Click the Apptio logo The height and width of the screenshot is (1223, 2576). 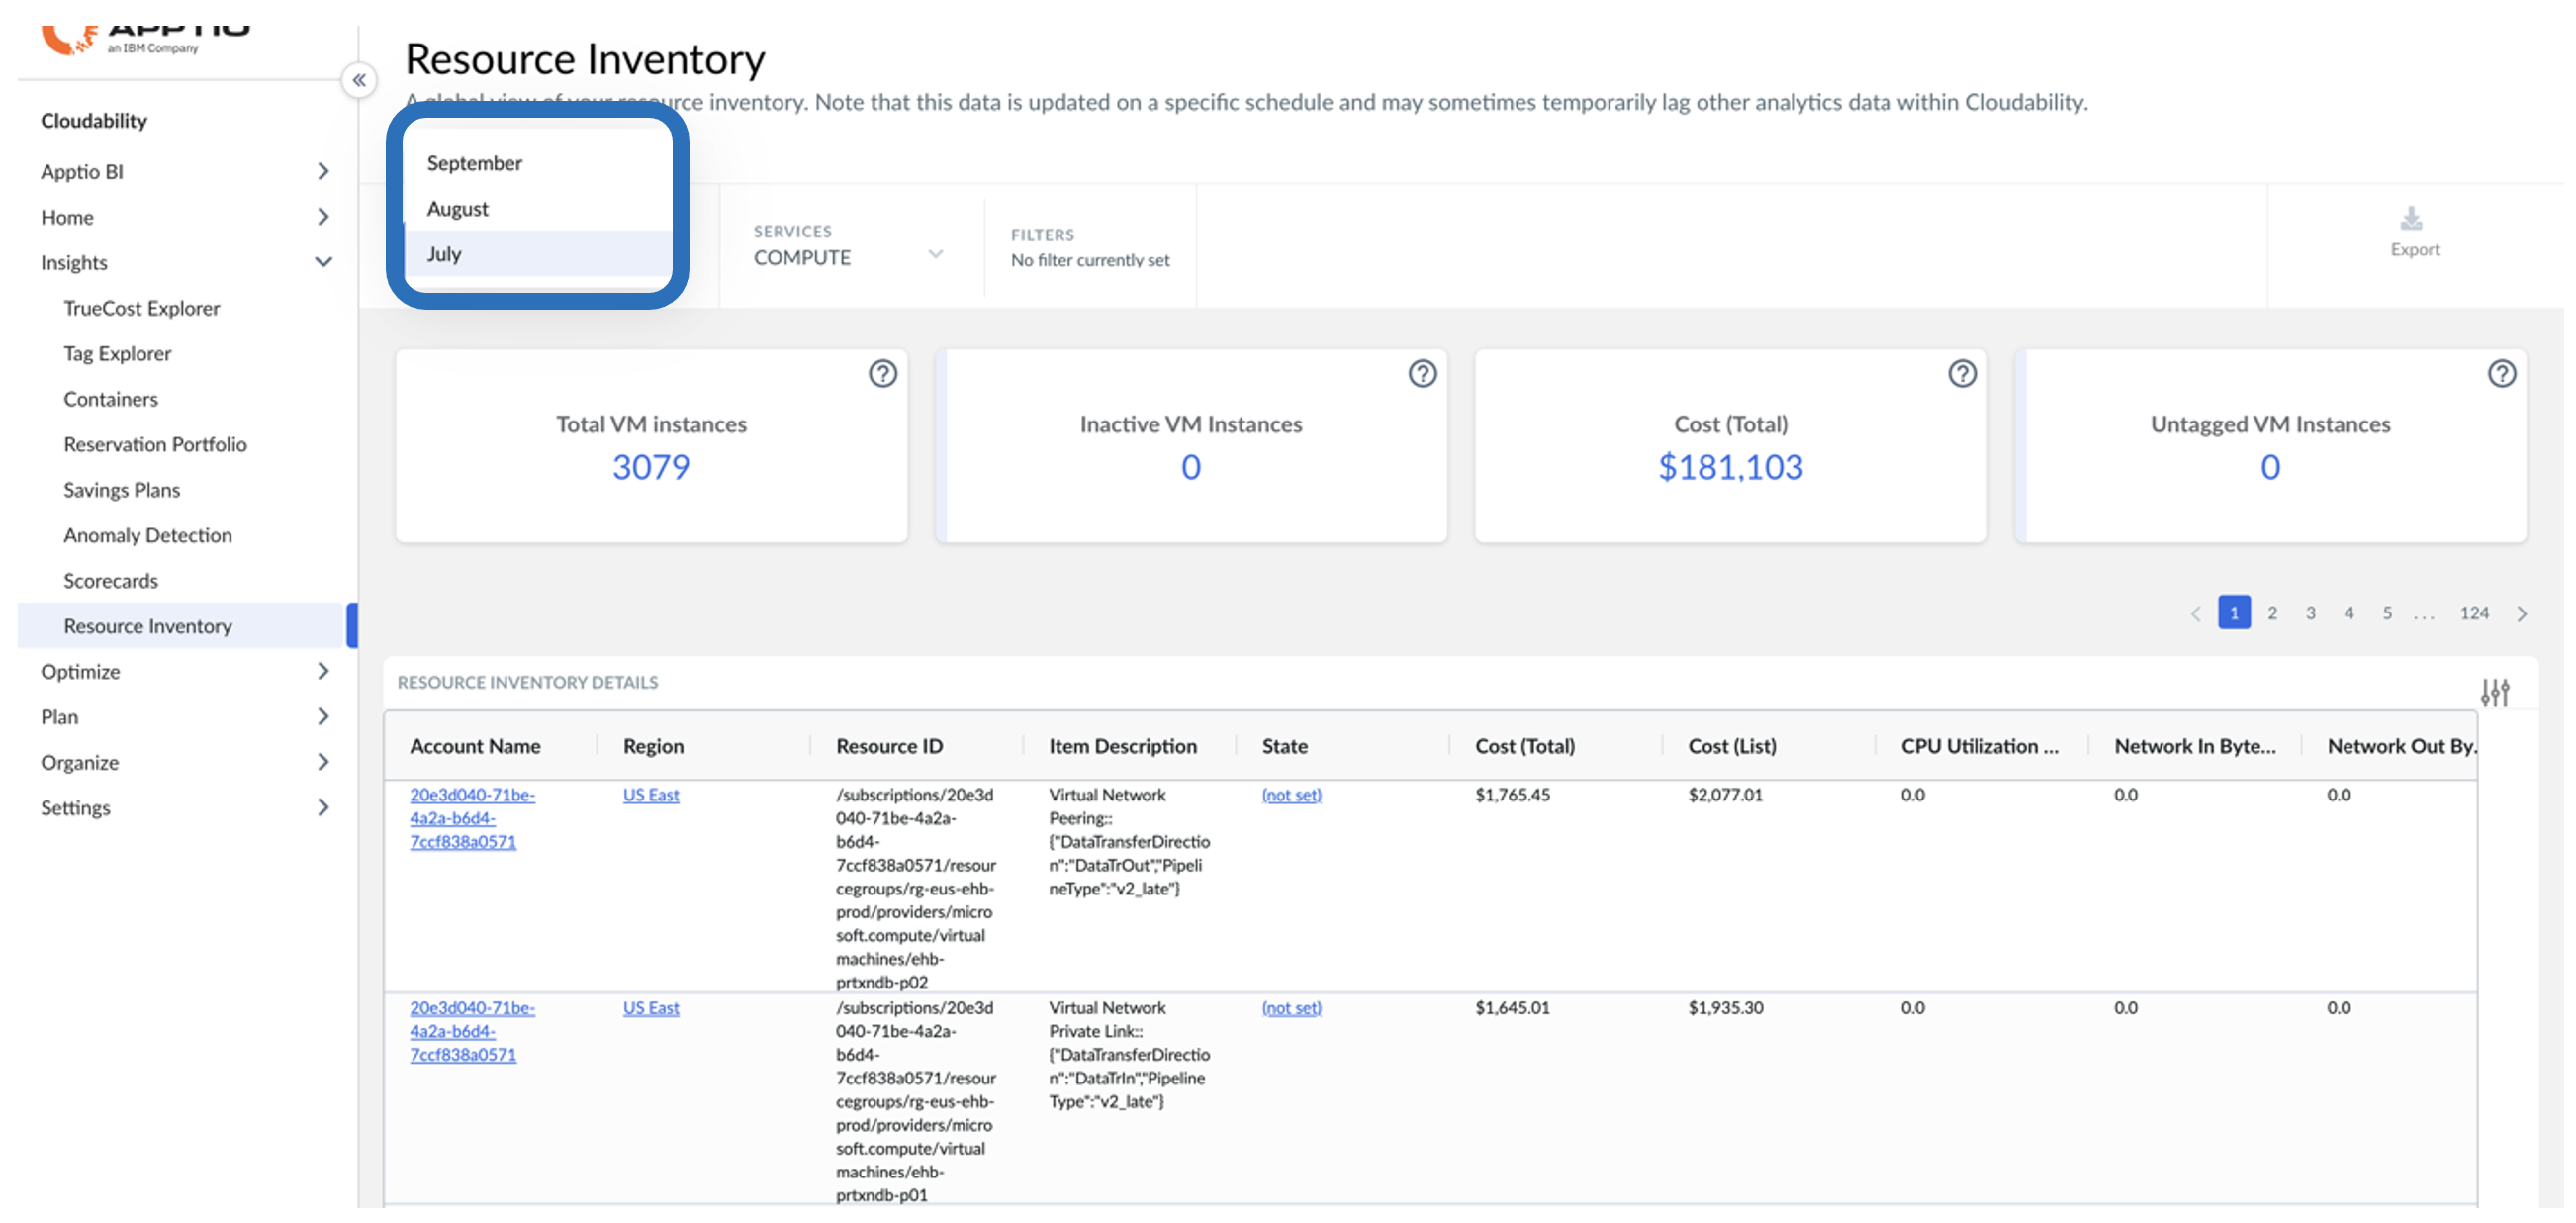pyautogui.click(x=145, y=40)
